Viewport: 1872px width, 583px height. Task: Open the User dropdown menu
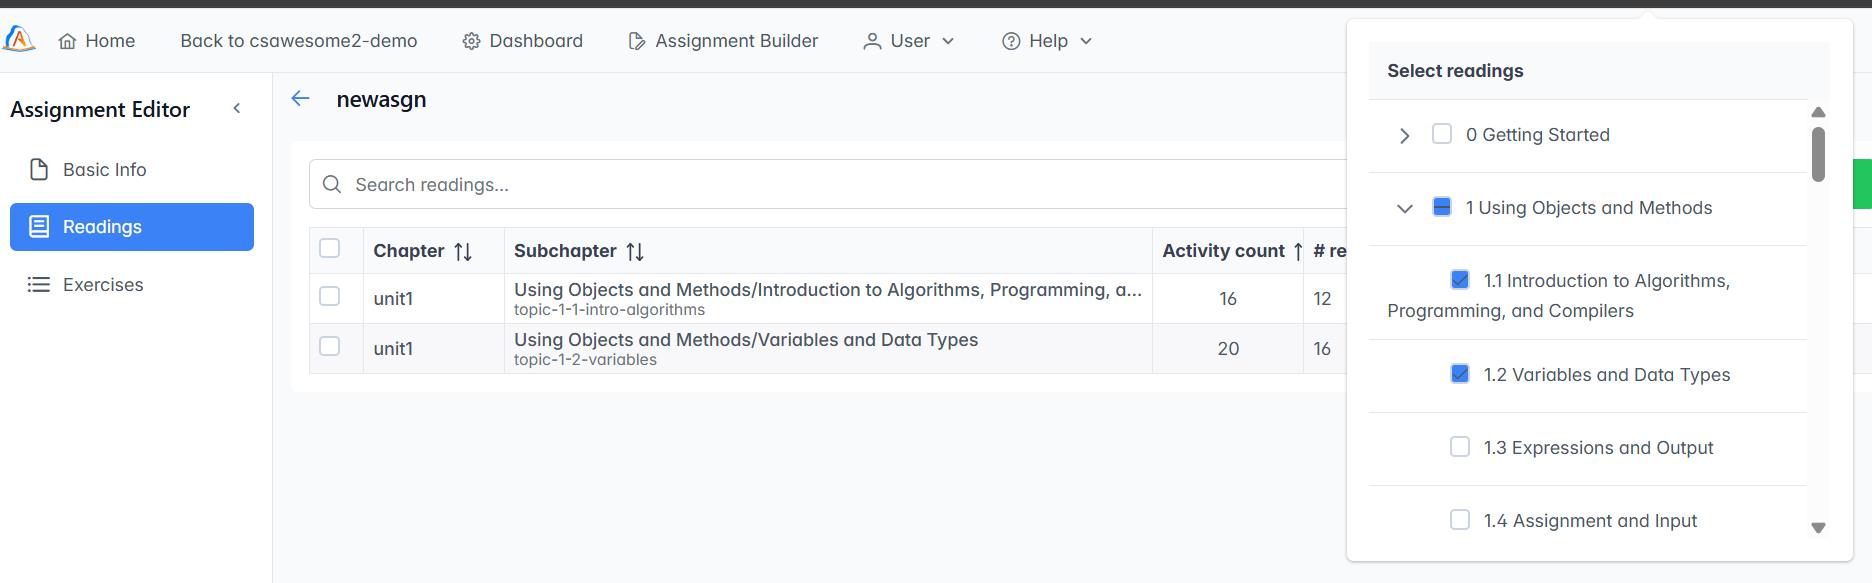(909, 41)
